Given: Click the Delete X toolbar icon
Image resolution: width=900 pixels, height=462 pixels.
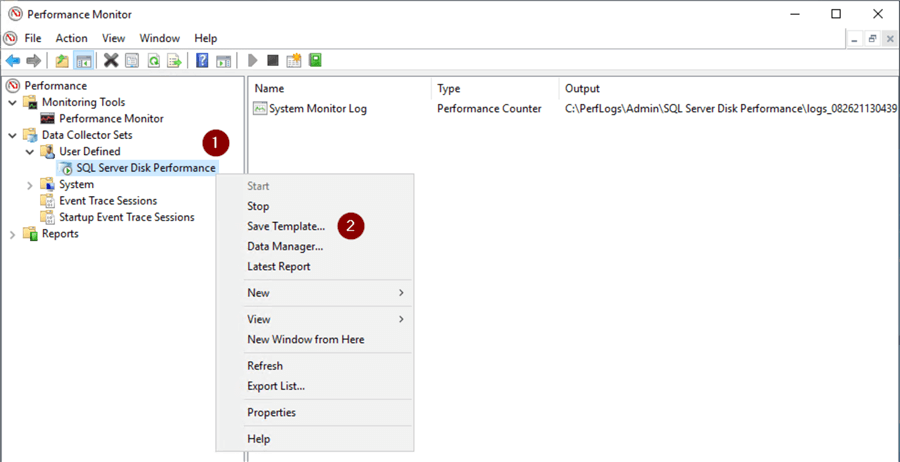Looking at the screenshot, I should [x=111, y=60].
